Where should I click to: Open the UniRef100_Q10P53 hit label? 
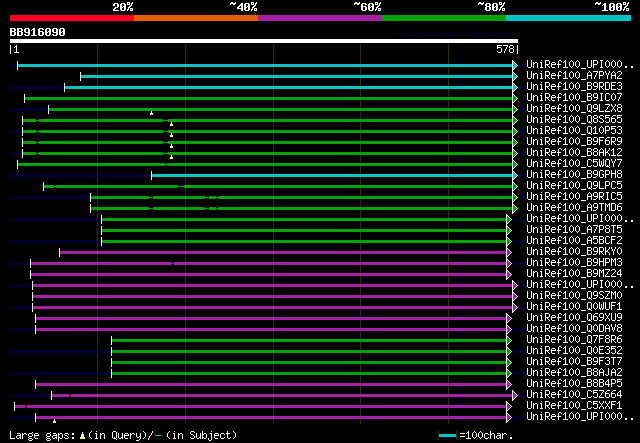pos(573,131)
